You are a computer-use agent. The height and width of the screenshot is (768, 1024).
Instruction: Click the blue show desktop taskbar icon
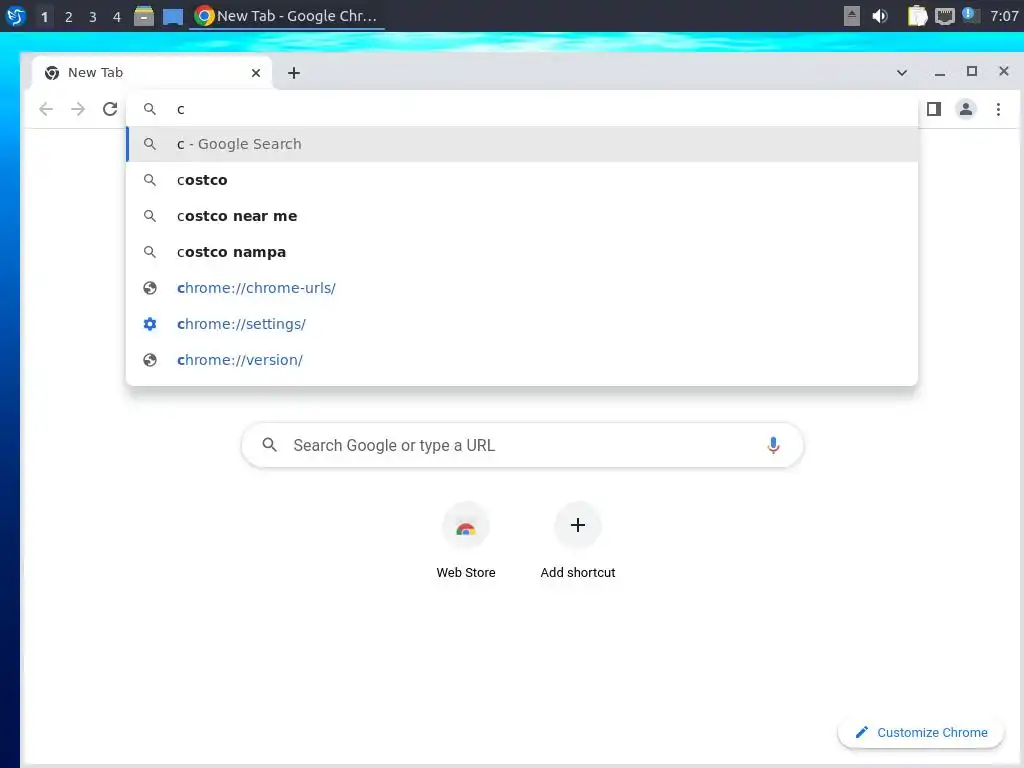pyautogui.click(x=173, y=16)
